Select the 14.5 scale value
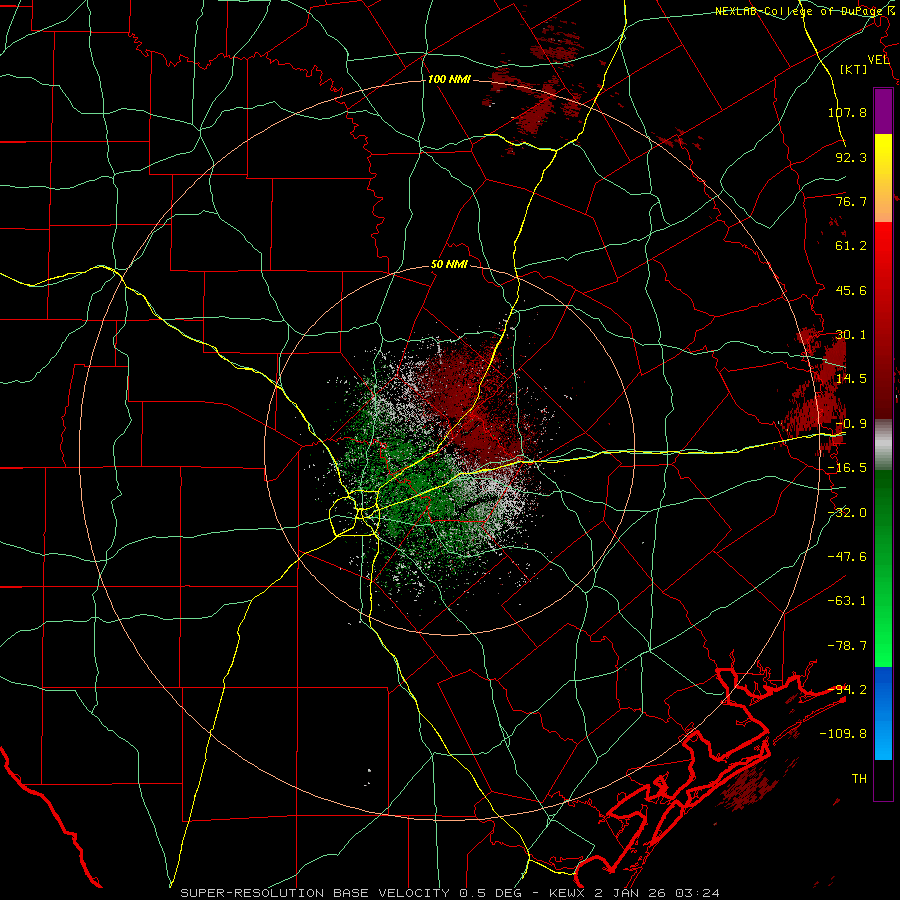Viewport: 900px width, 900px height. pos(851,379)
